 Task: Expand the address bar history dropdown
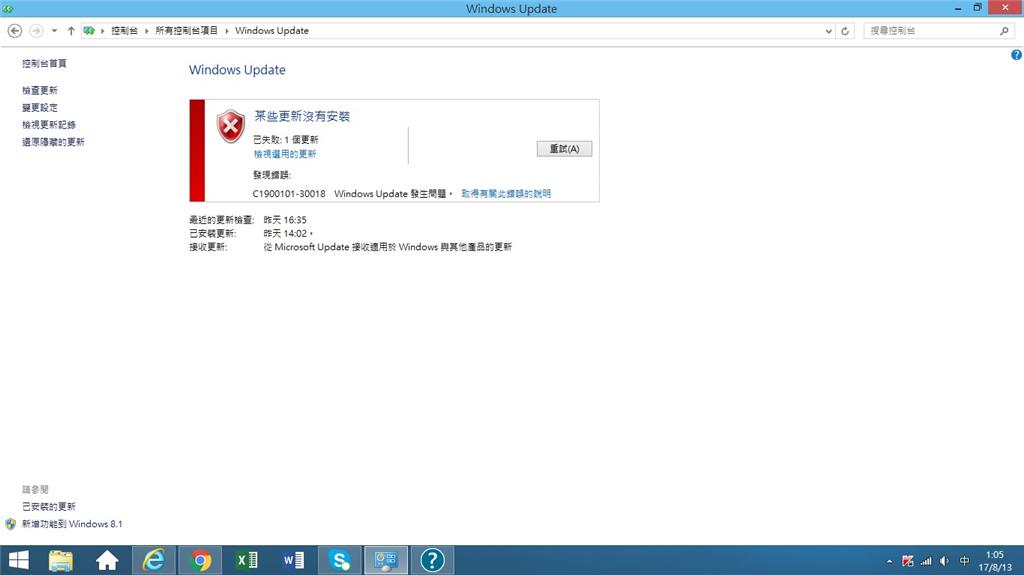pyautogui.click(x=828, y=31)
